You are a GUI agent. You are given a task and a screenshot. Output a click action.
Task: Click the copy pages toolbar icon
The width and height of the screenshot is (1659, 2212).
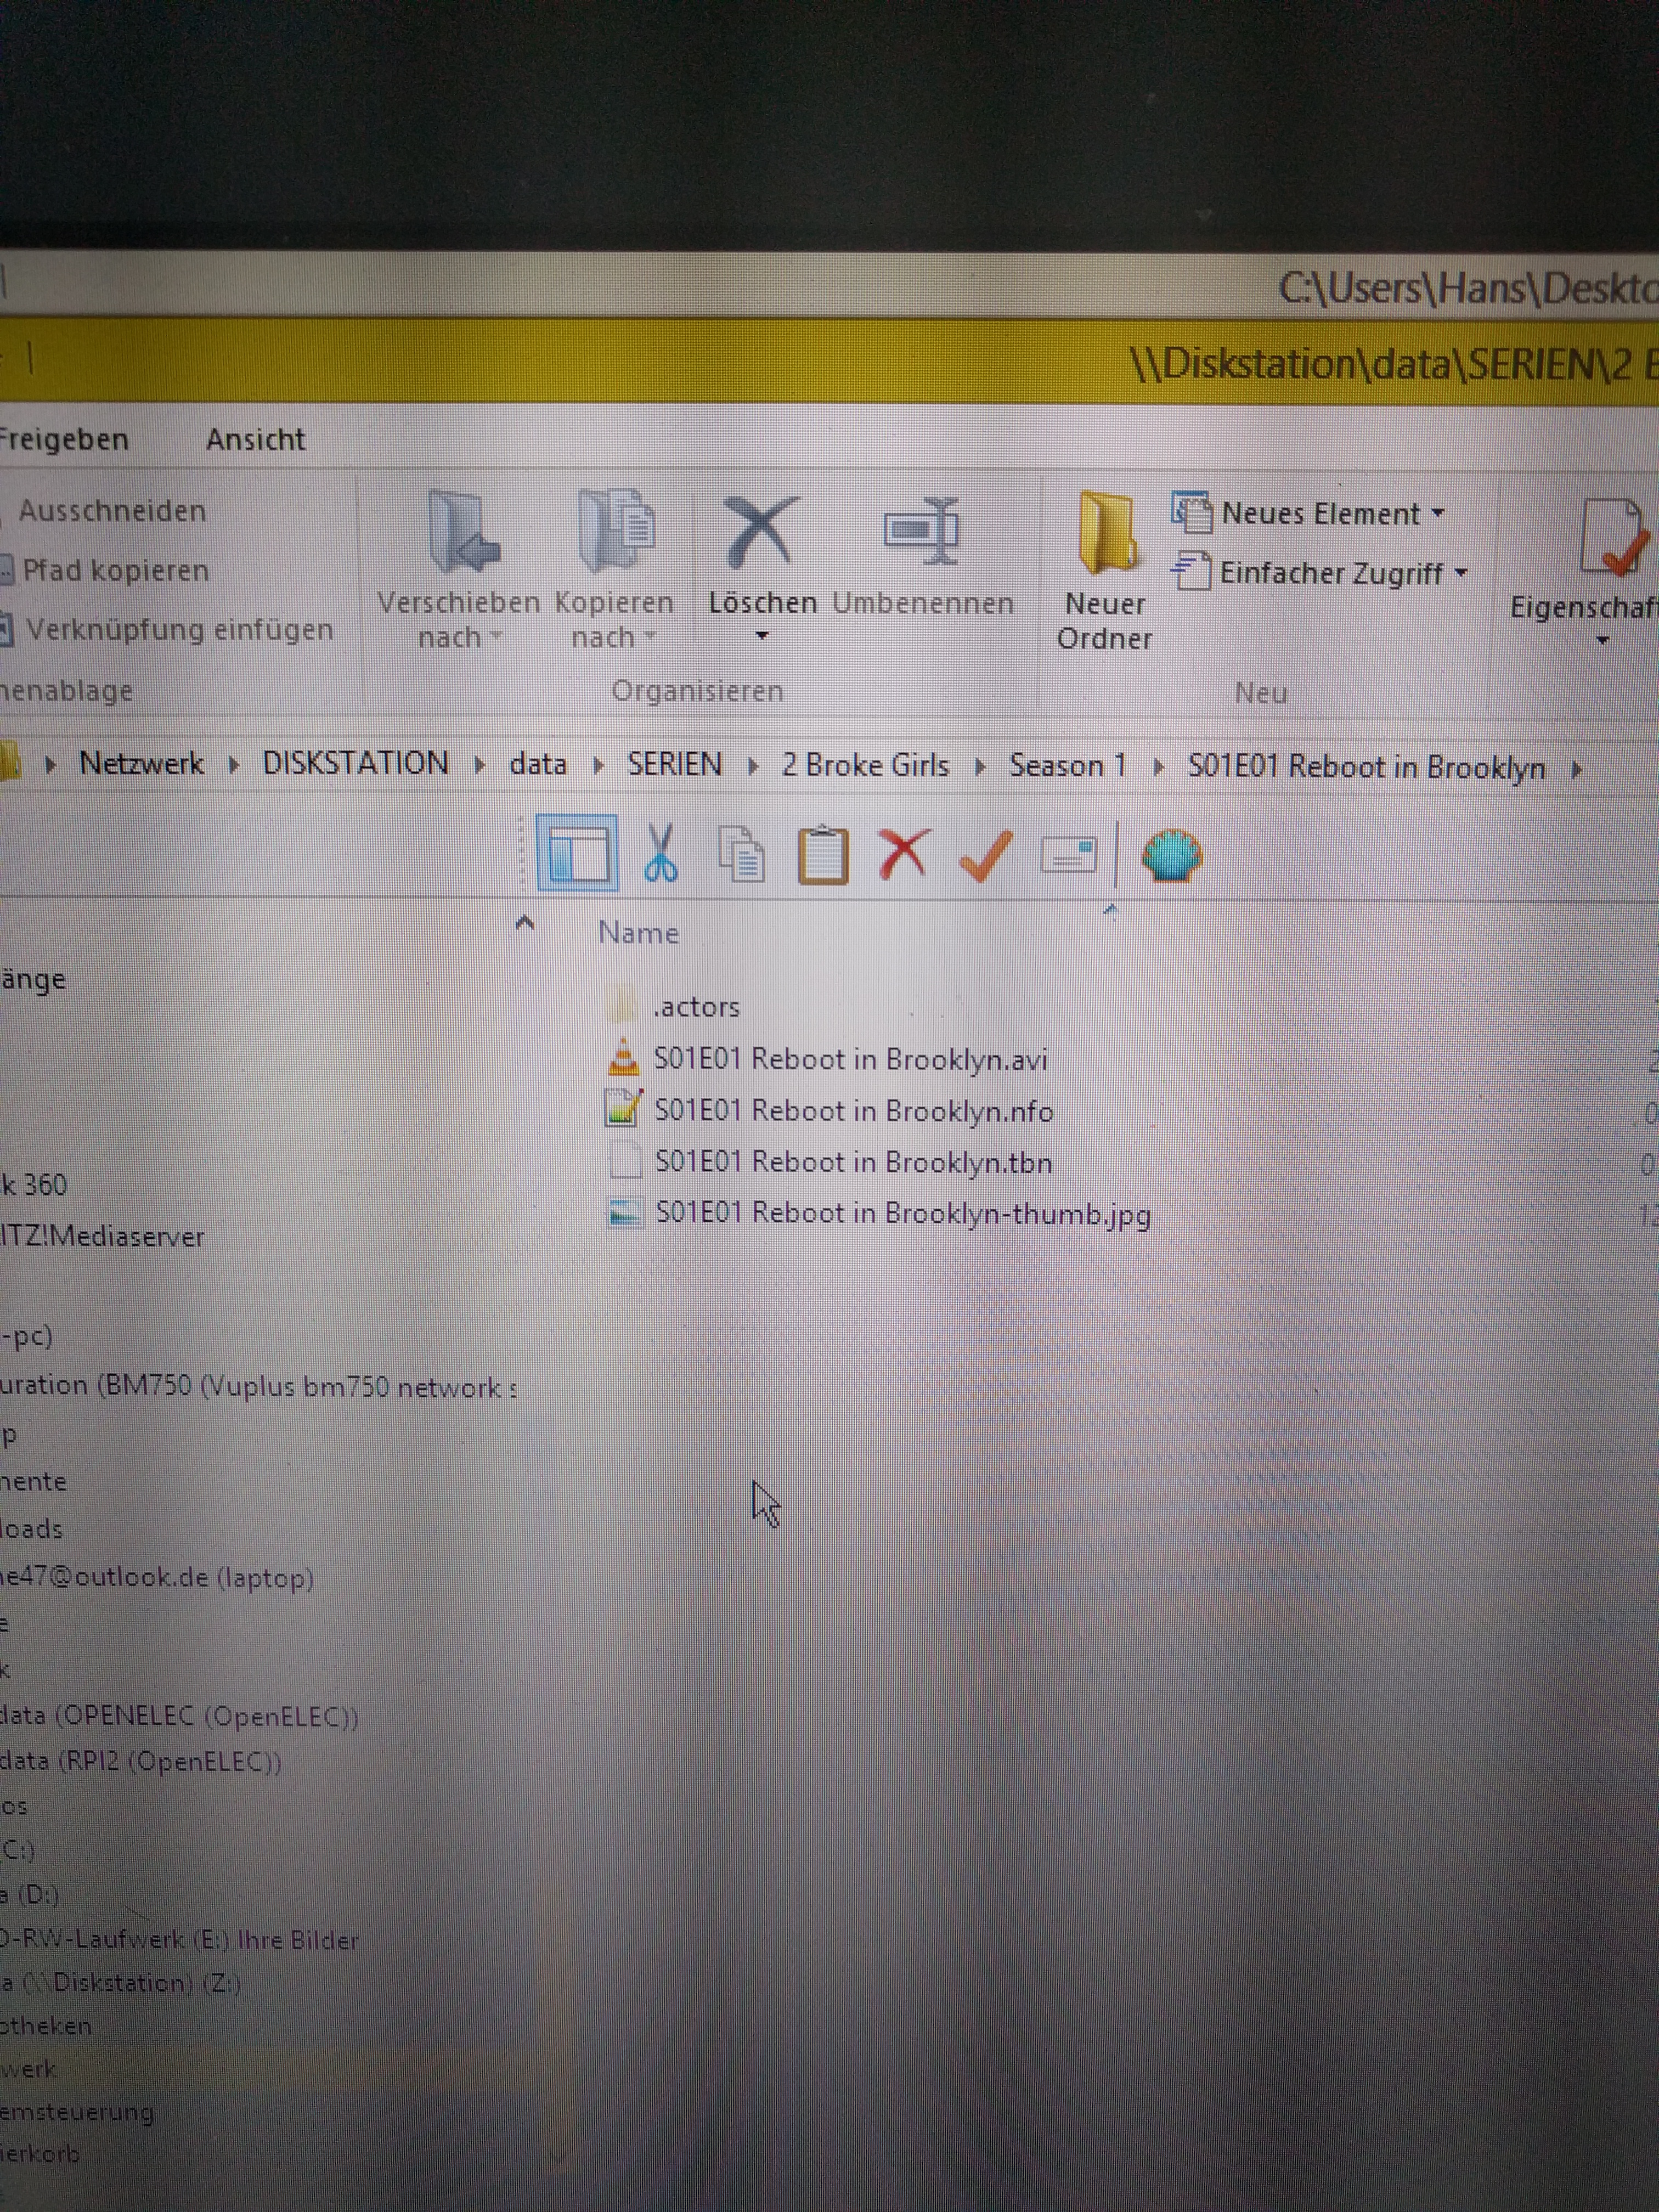[x=742, y=855]
